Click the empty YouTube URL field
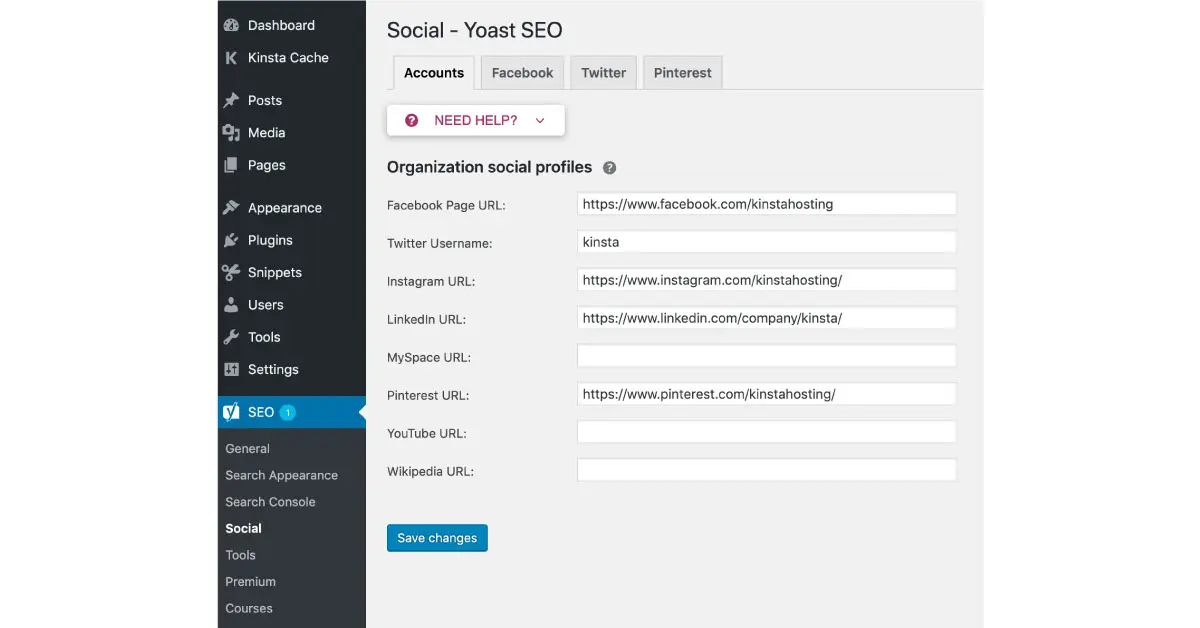Image resolution: width=1200 pixels, height=628 pixels. (766, 432)
